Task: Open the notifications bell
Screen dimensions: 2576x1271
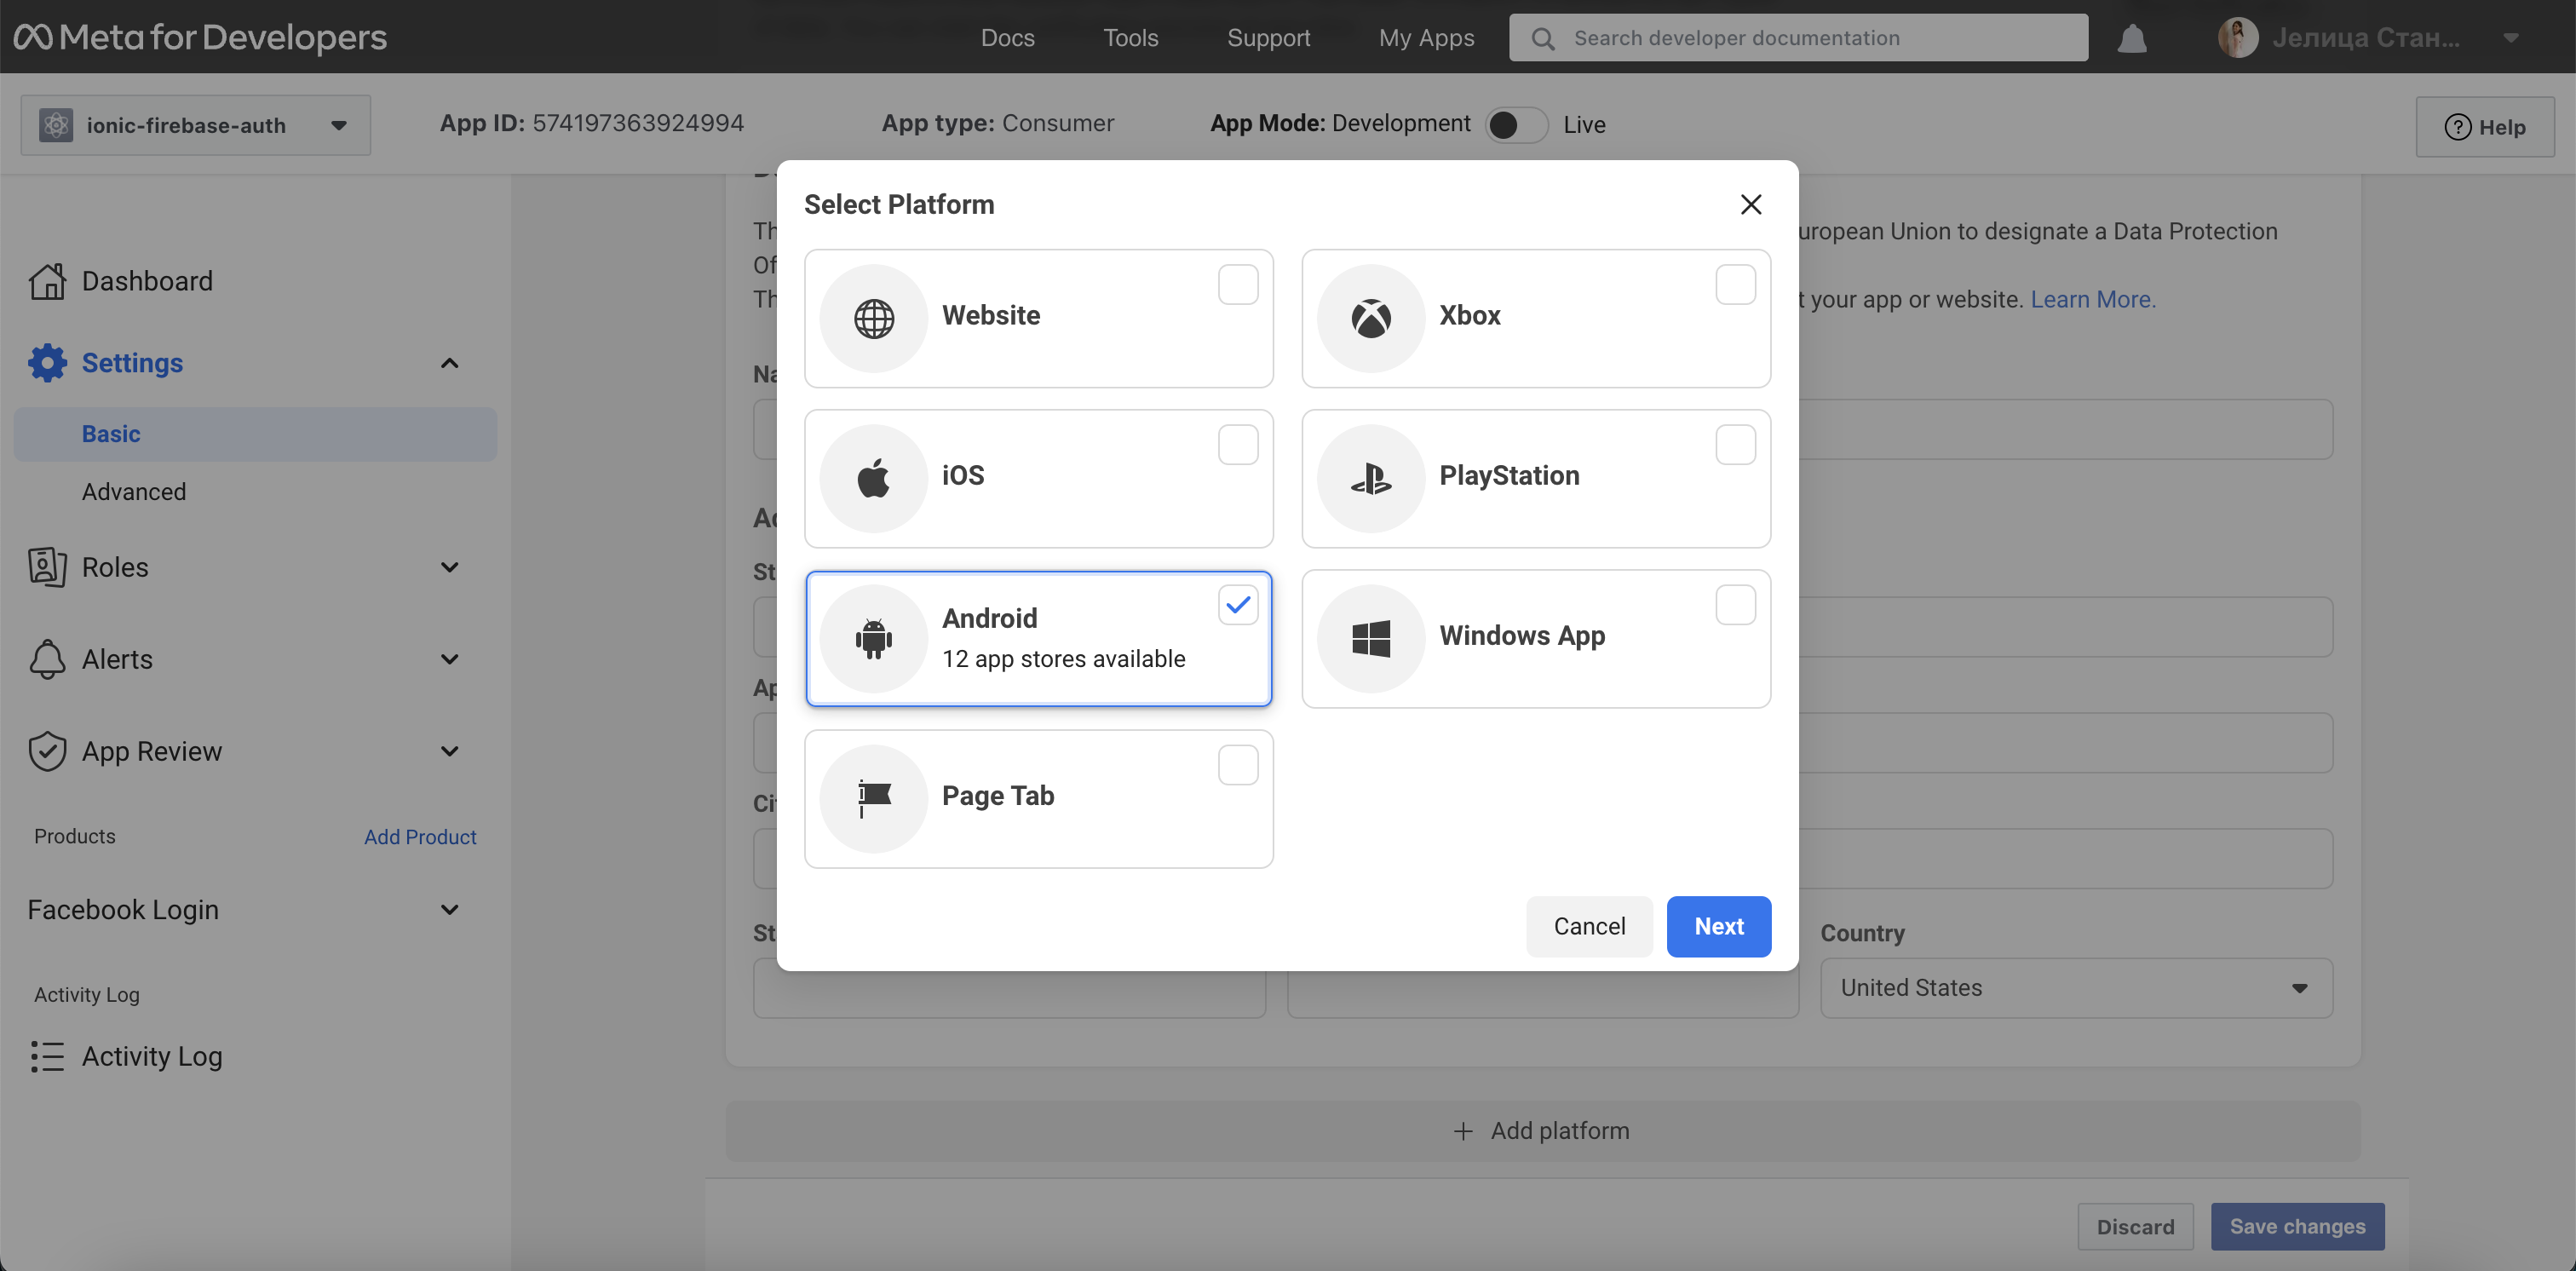Action: [x=2131, y=38]
